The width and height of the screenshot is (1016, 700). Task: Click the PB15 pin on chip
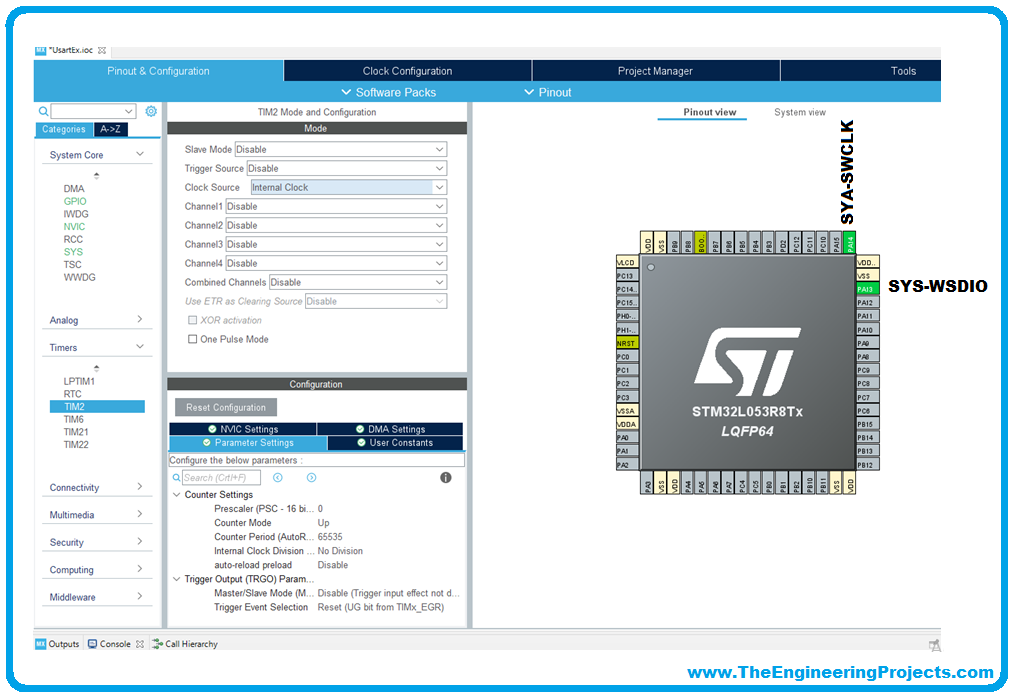click(867, 424)
